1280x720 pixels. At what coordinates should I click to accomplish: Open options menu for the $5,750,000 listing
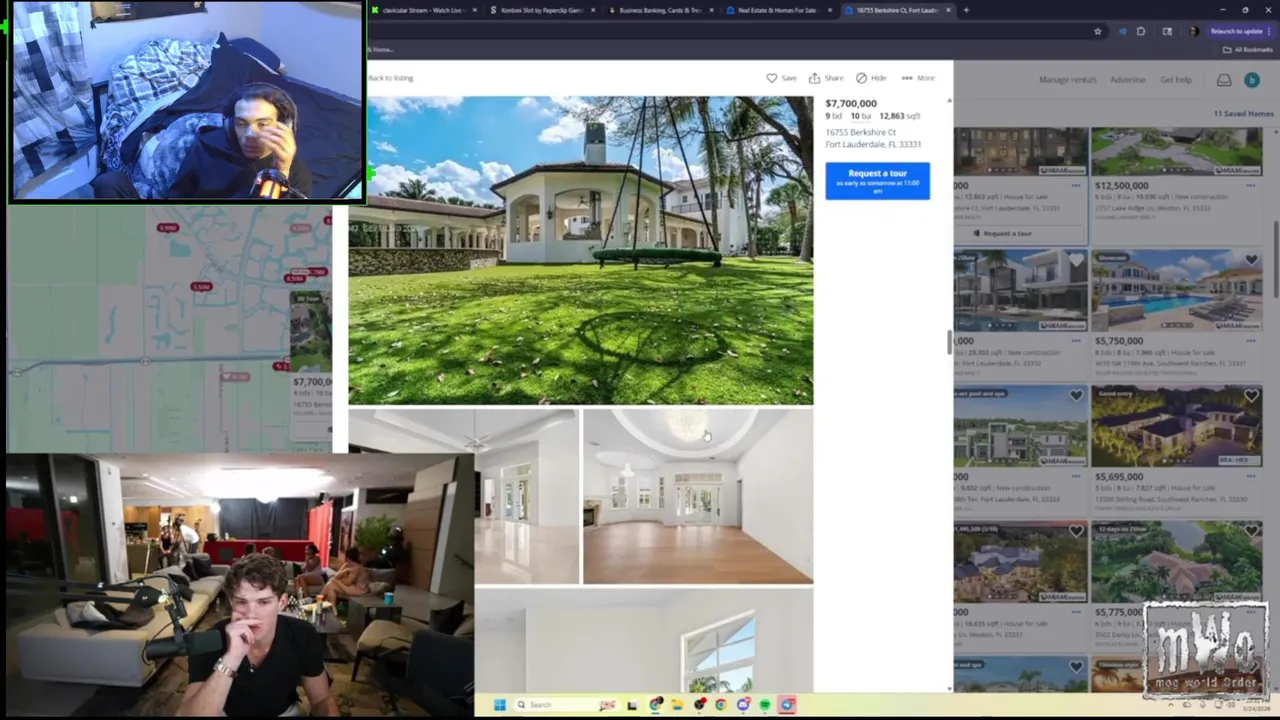coord(1251,341)
